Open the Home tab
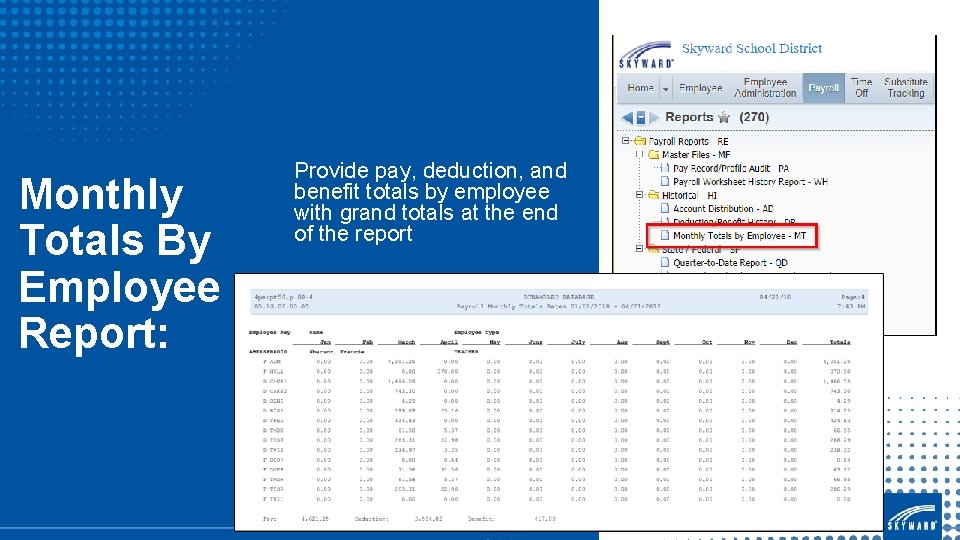This screenshot has width=960, height=540. (640, 88)
